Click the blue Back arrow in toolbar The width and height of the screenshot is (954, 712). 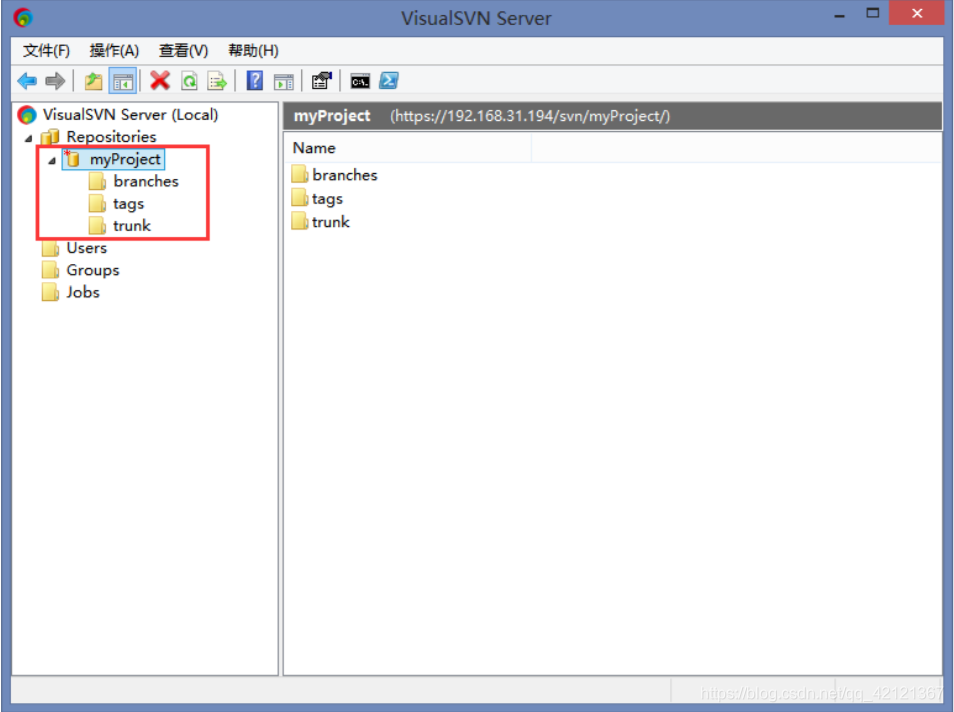pos(27,80)
